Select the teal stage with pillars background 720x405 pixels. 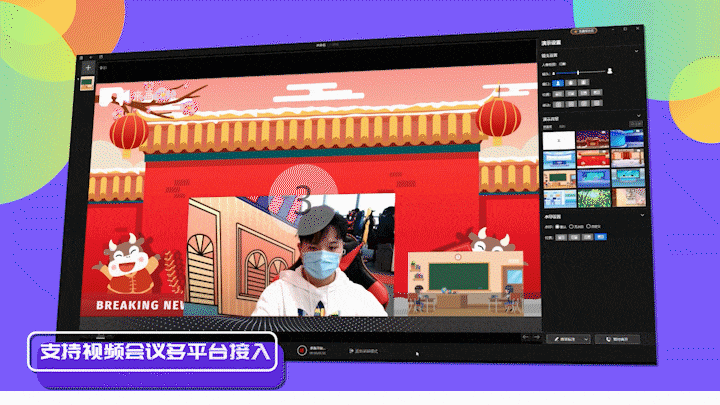click(x=628, y=177)
